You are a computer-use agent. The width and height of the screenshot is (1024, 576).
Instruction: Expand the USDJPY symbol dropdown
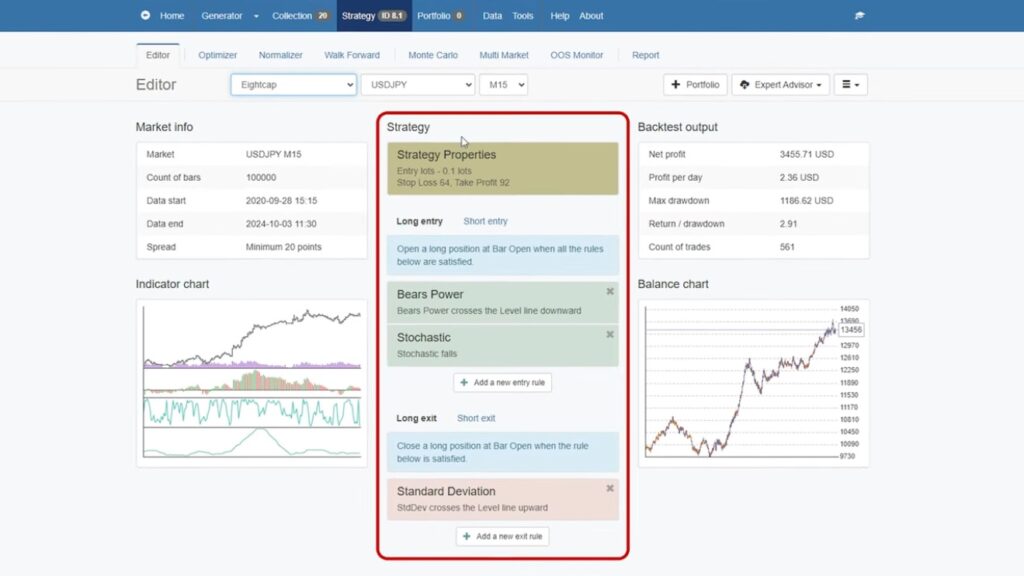tap(417, 85)
